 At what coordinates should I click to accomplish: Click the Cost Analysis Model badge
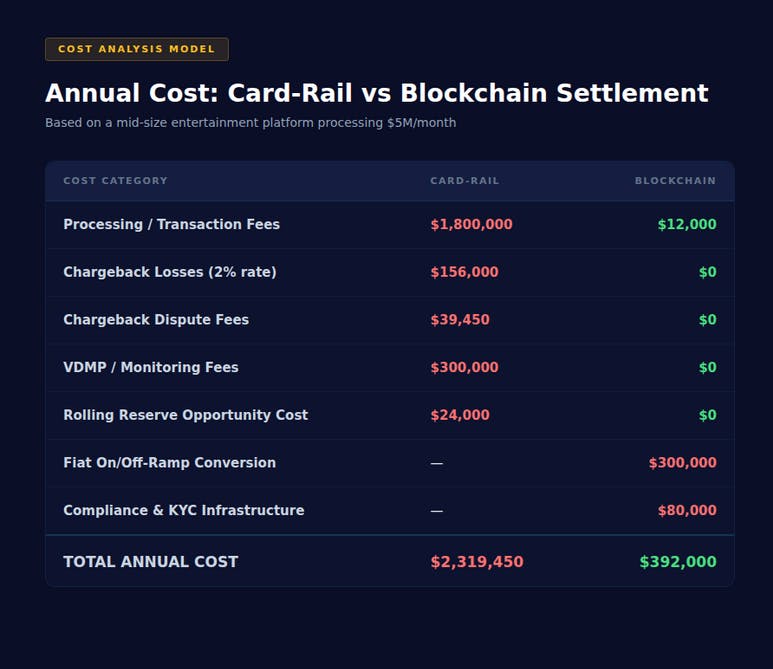point(137,49)
